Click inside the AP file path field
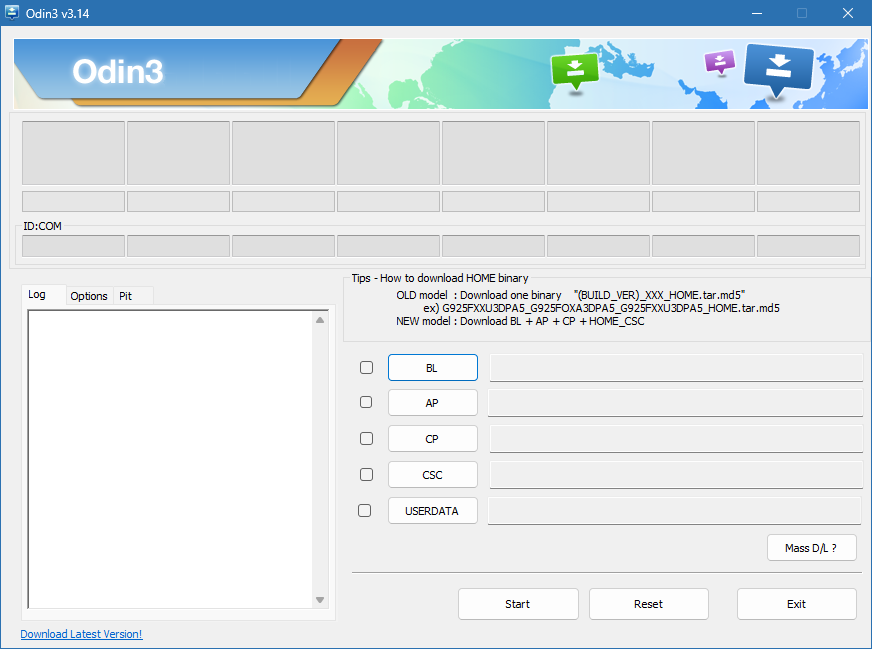 pyautogui.click(x=675, y=403)
